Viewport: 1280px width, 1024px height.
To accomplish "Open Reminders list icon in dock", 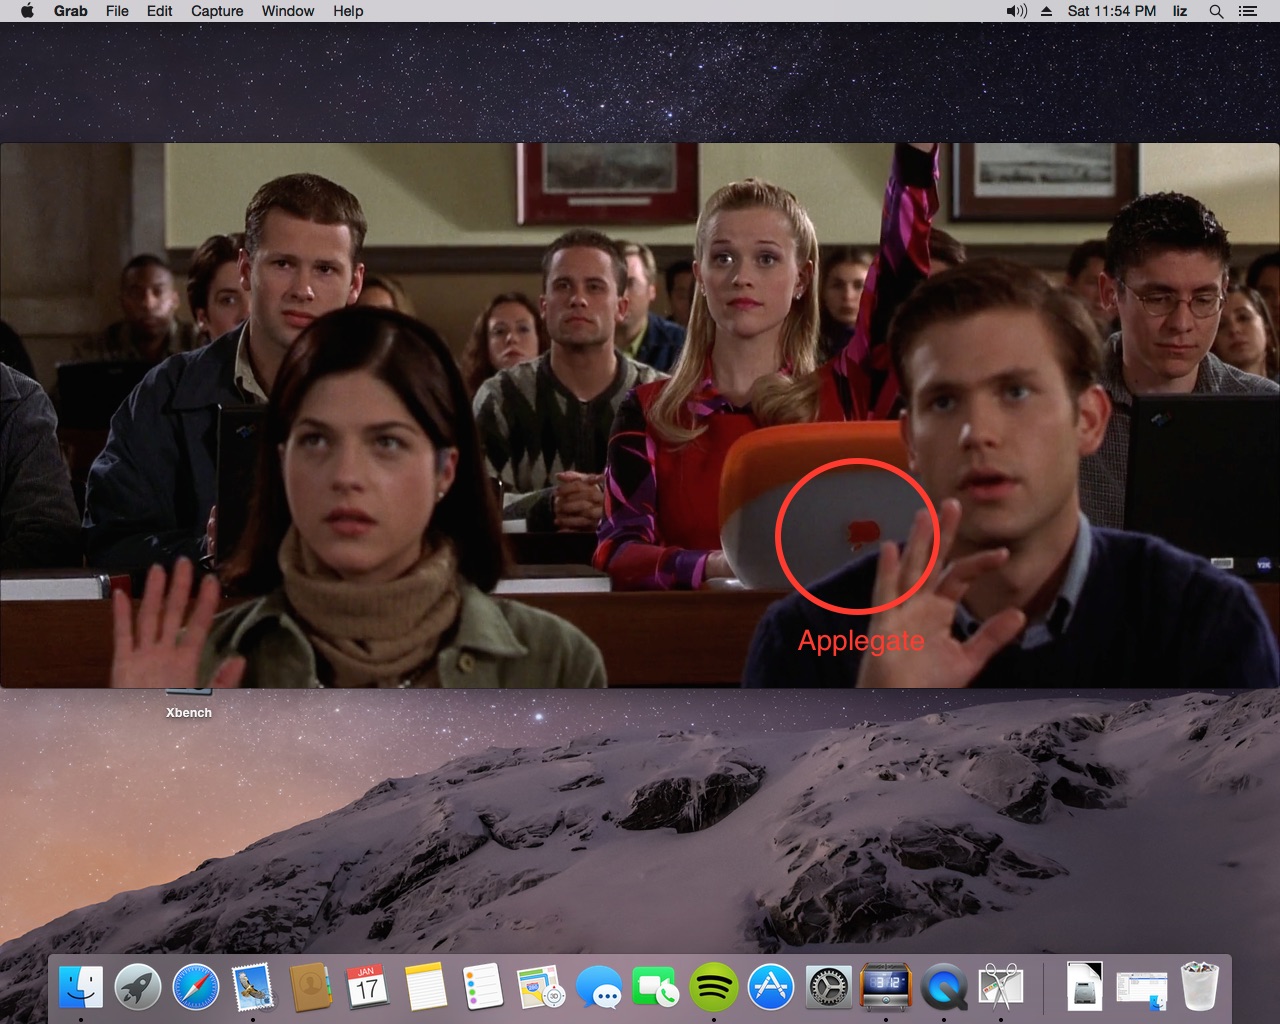I will (483, 988).
